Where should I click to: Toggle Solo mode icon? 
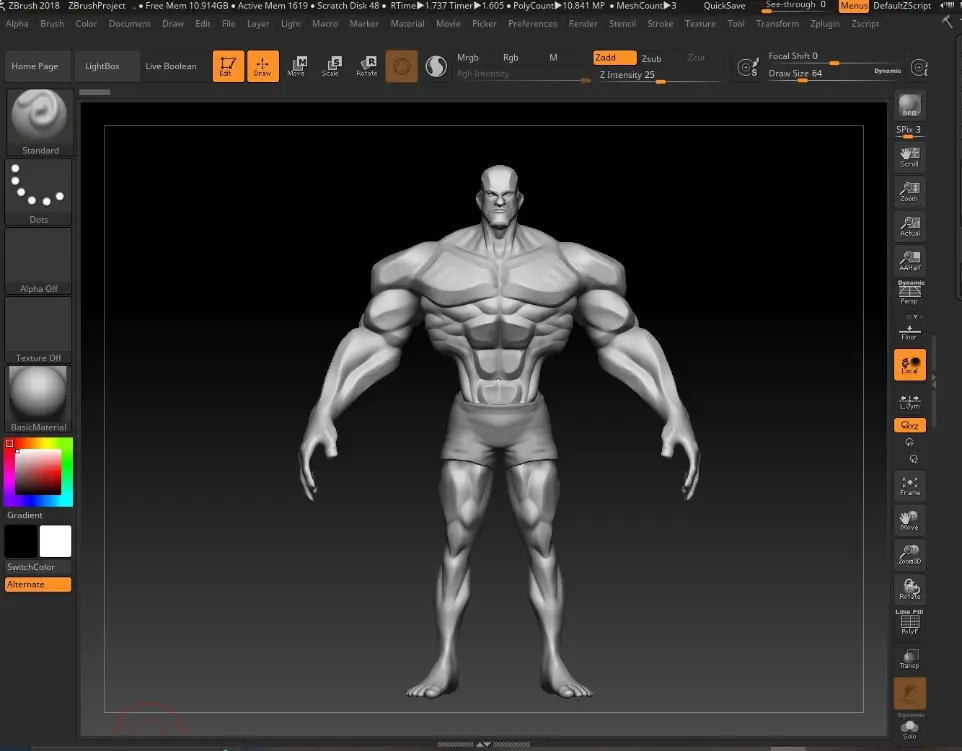coord(910,728)
